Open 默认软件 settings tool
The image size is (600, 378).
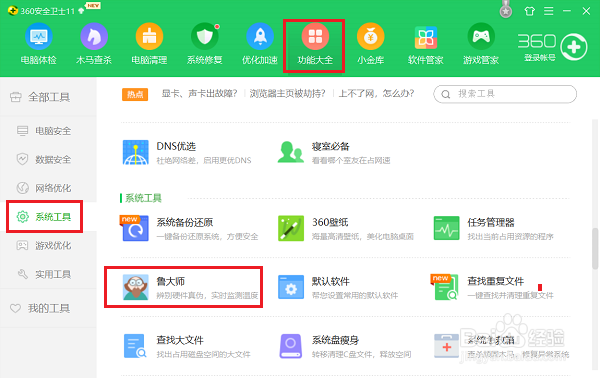(338, 287)
